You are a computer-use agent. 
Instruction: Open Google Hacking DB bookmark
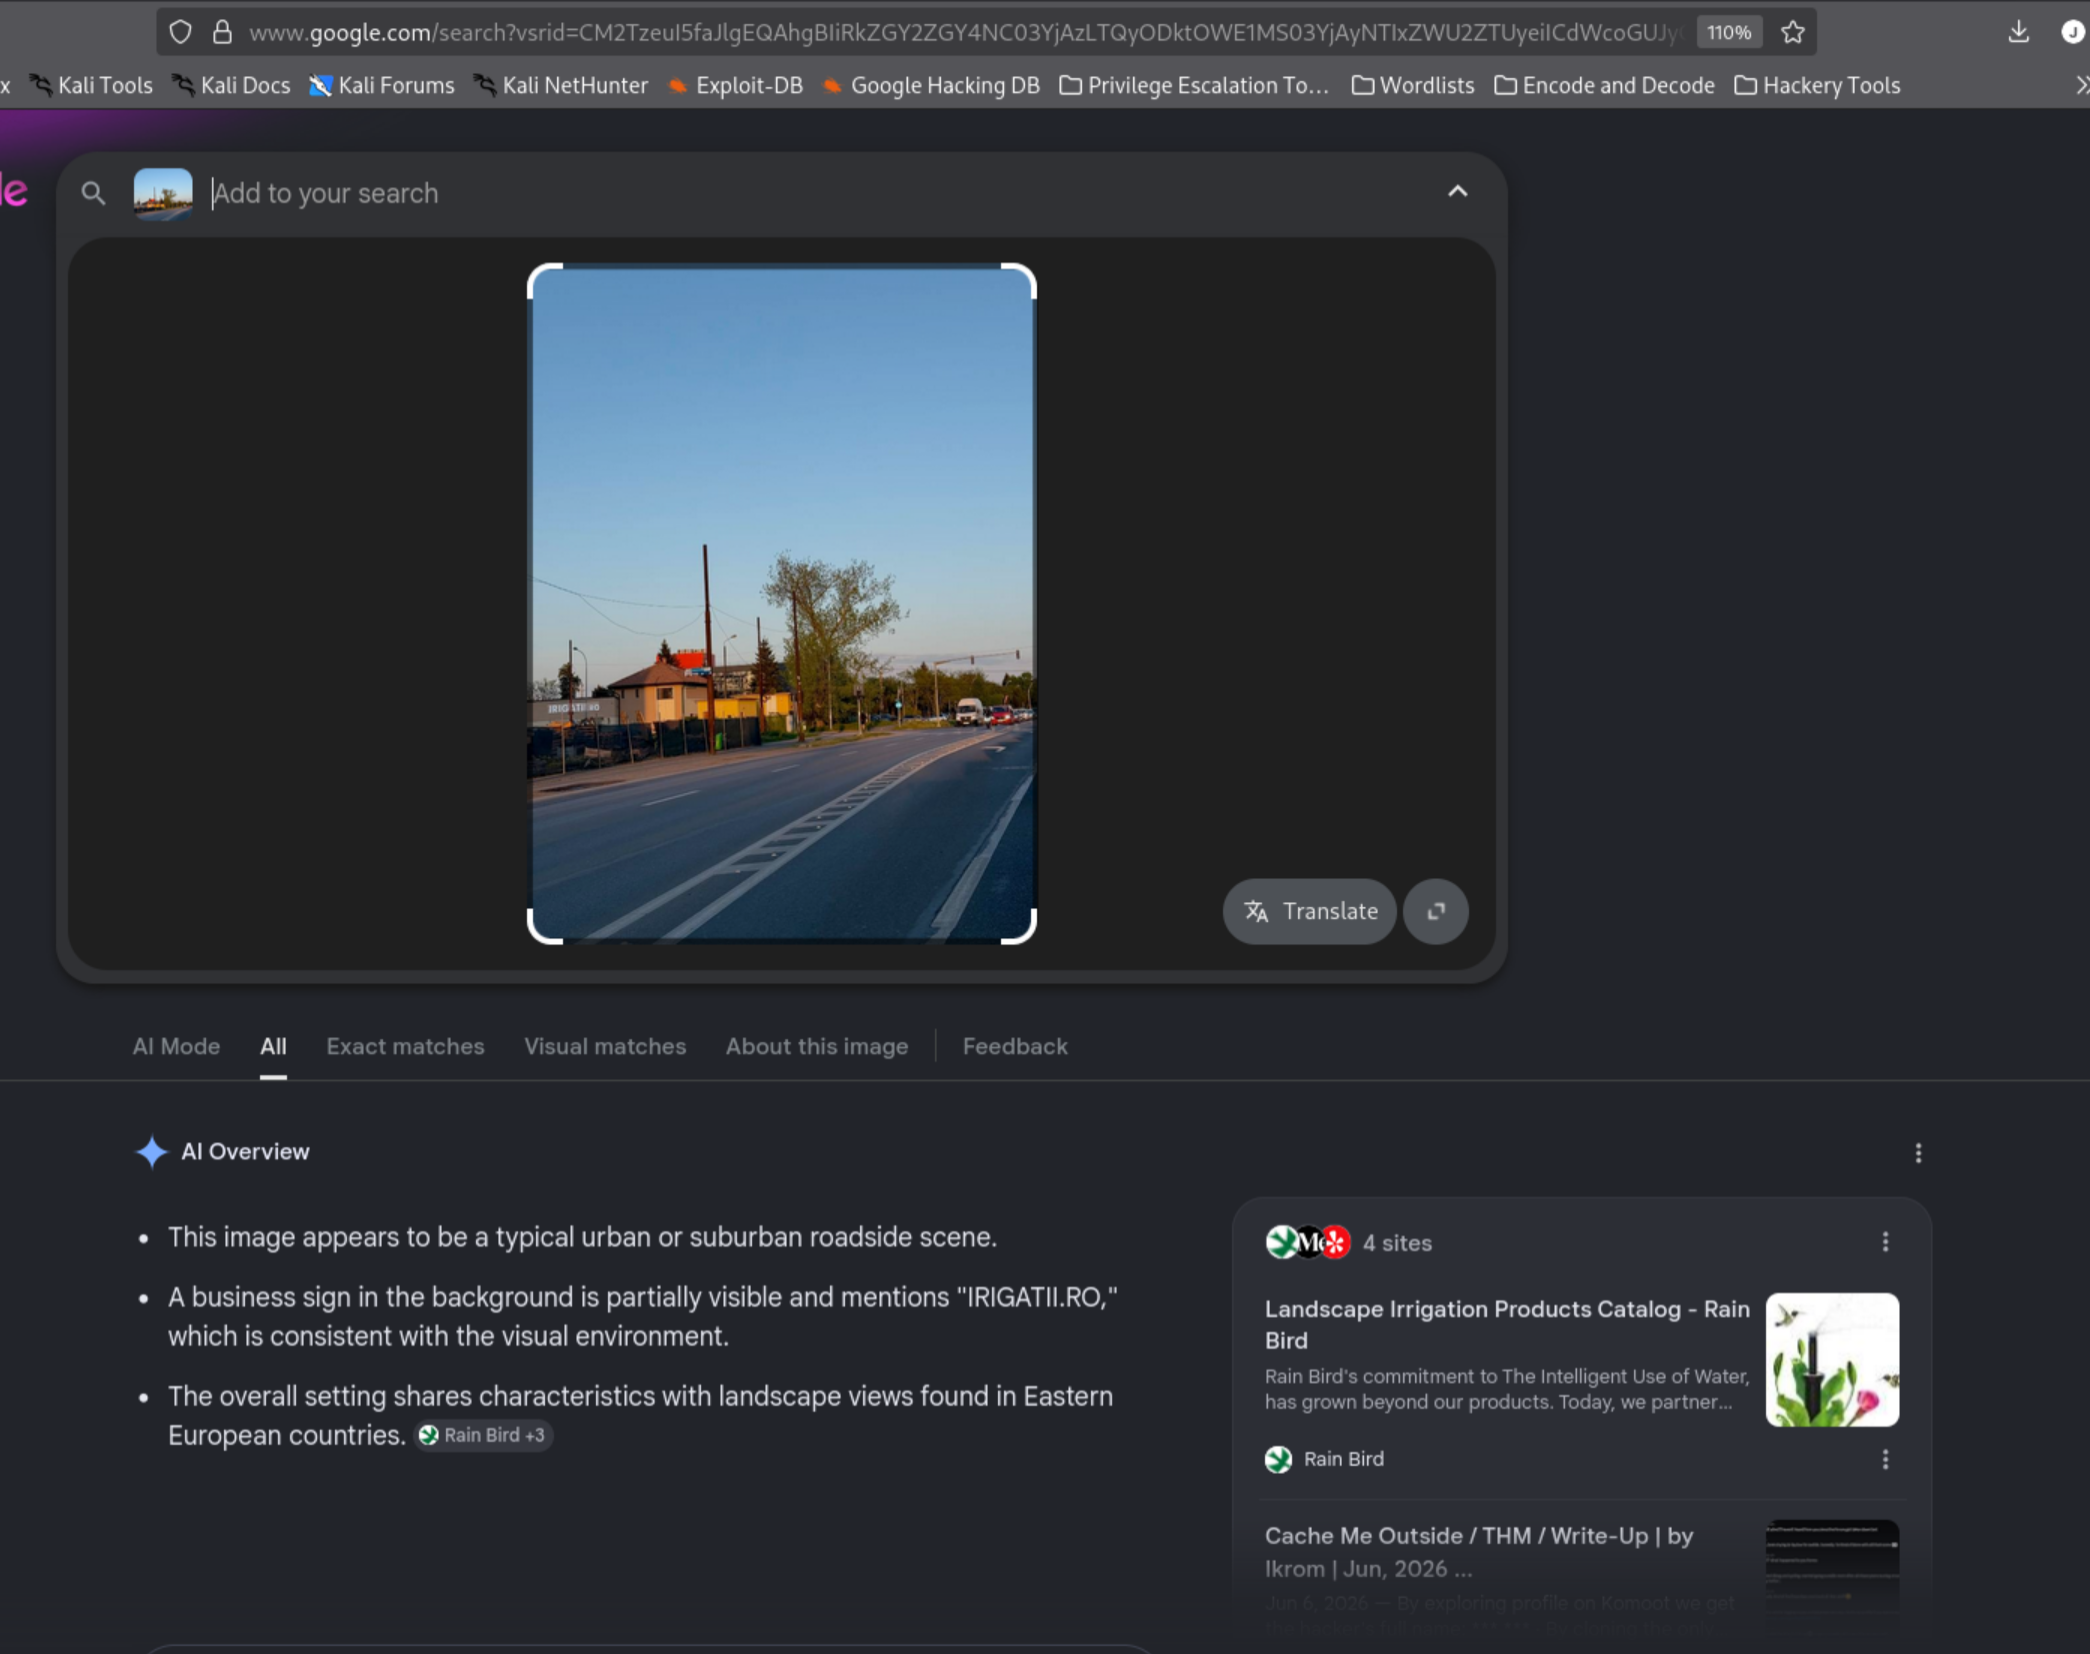pos(931,86)
